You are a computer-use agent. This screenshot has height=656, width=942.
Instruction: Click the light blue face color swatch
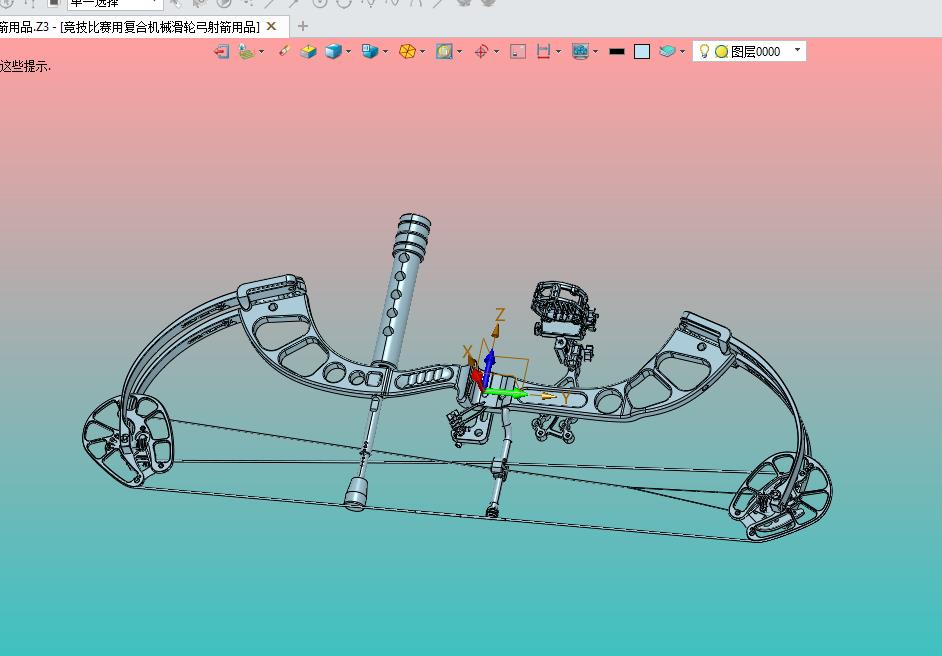(642, 52)
